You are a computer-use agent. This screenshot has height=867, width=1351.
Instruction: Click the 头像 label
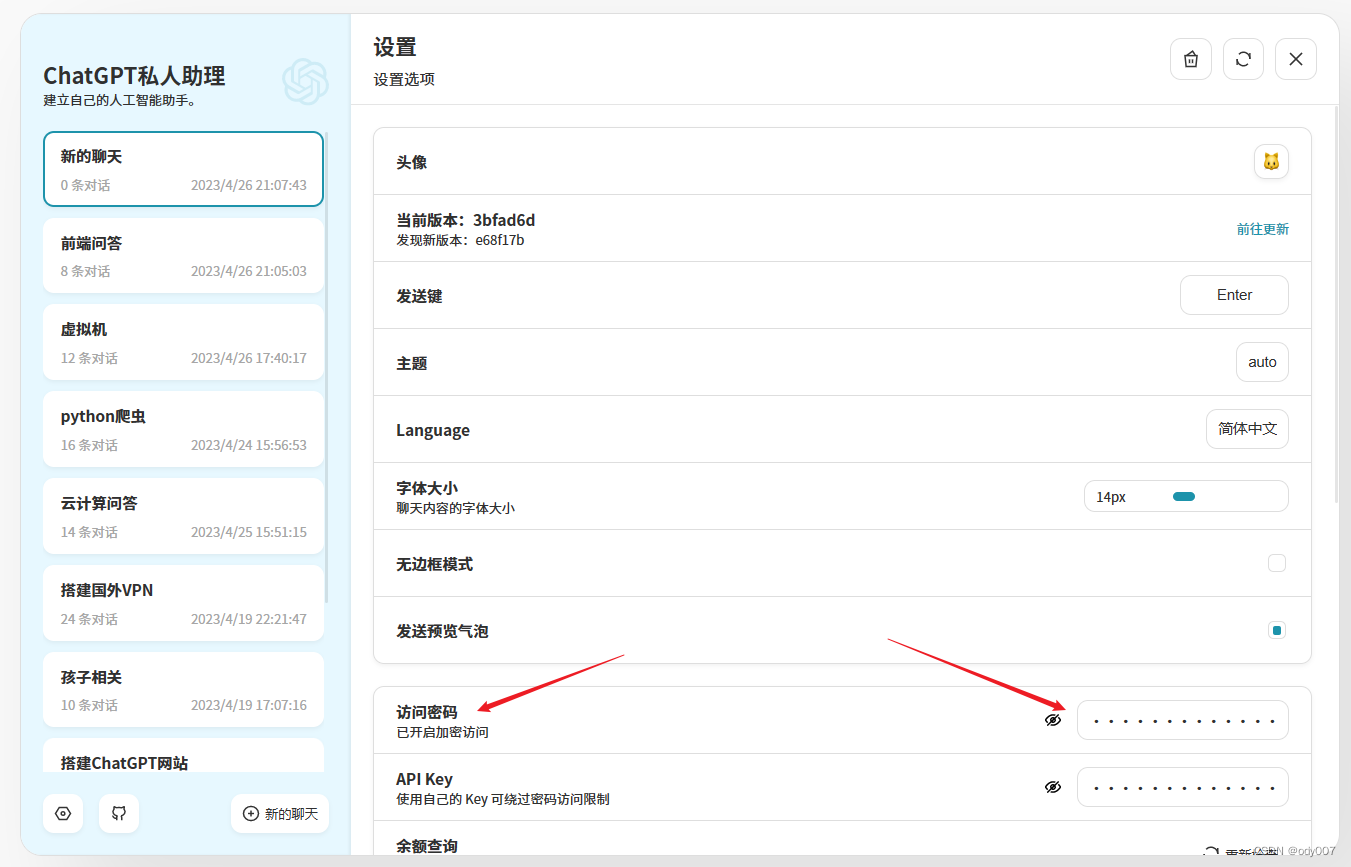point(412,162)
